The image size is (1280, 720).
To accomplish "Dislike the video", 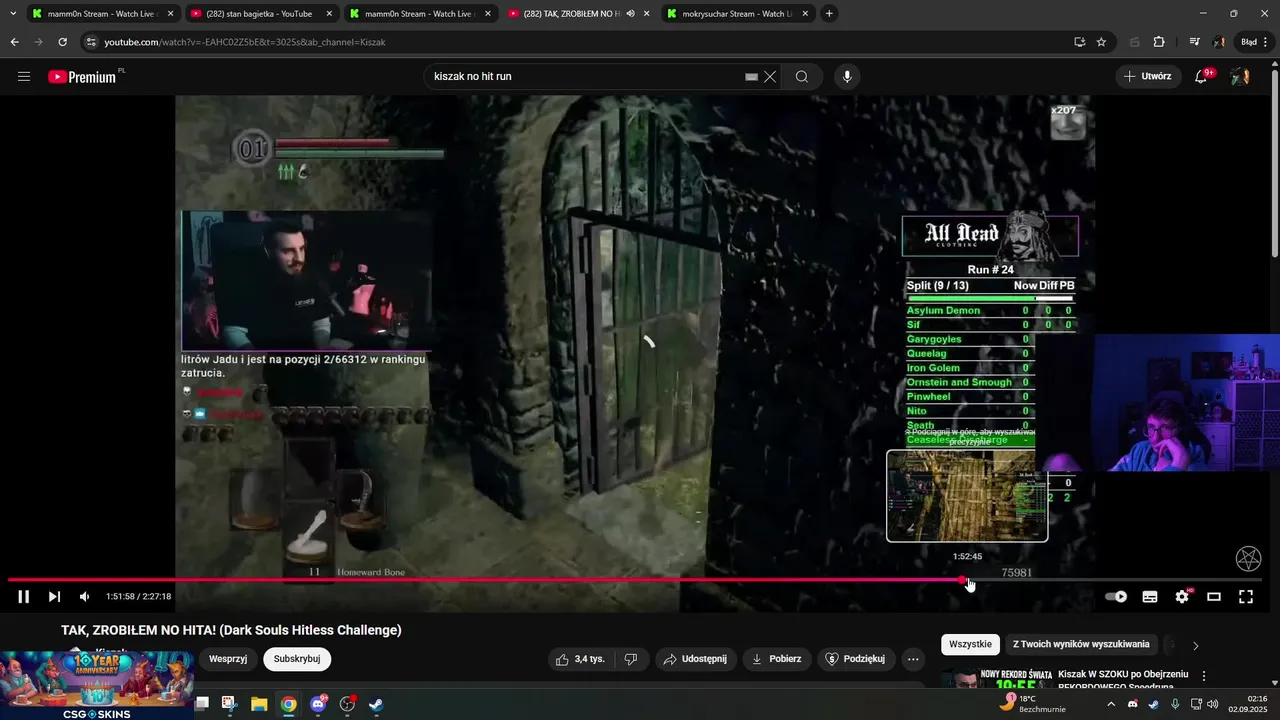I will 631,659.
